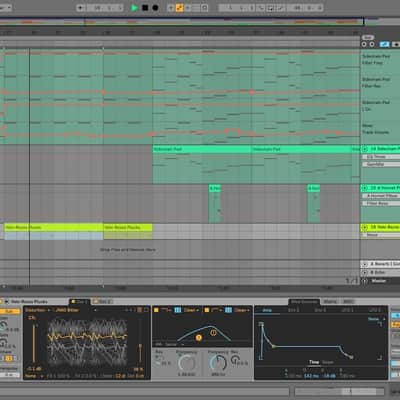The width and height of the screenshot is (400, 400).
Task: Toggle the orange Automation Arm button
Action: (x=180, y=8)
